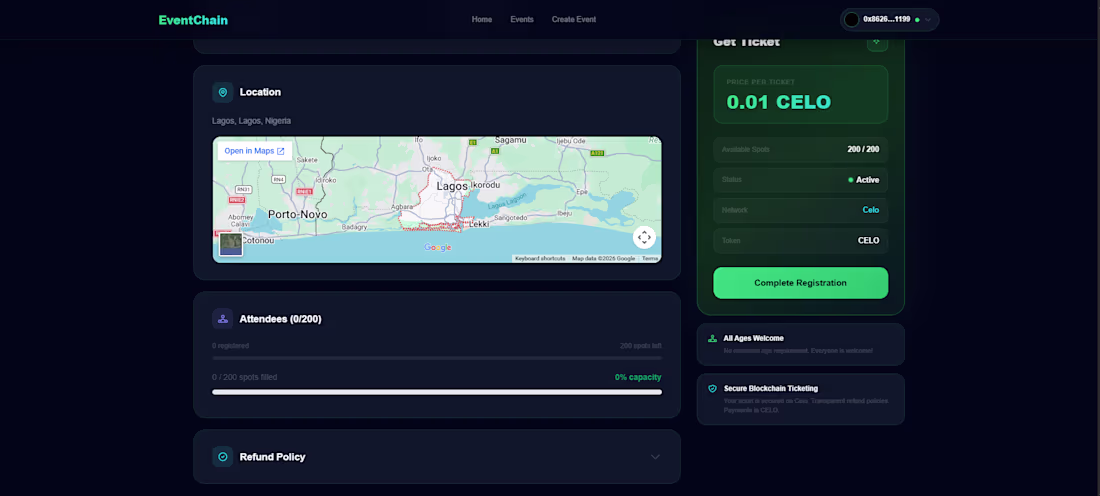Click the Attendees people icon
This screenshot has width=1100, height=496.
click(222, 319)
